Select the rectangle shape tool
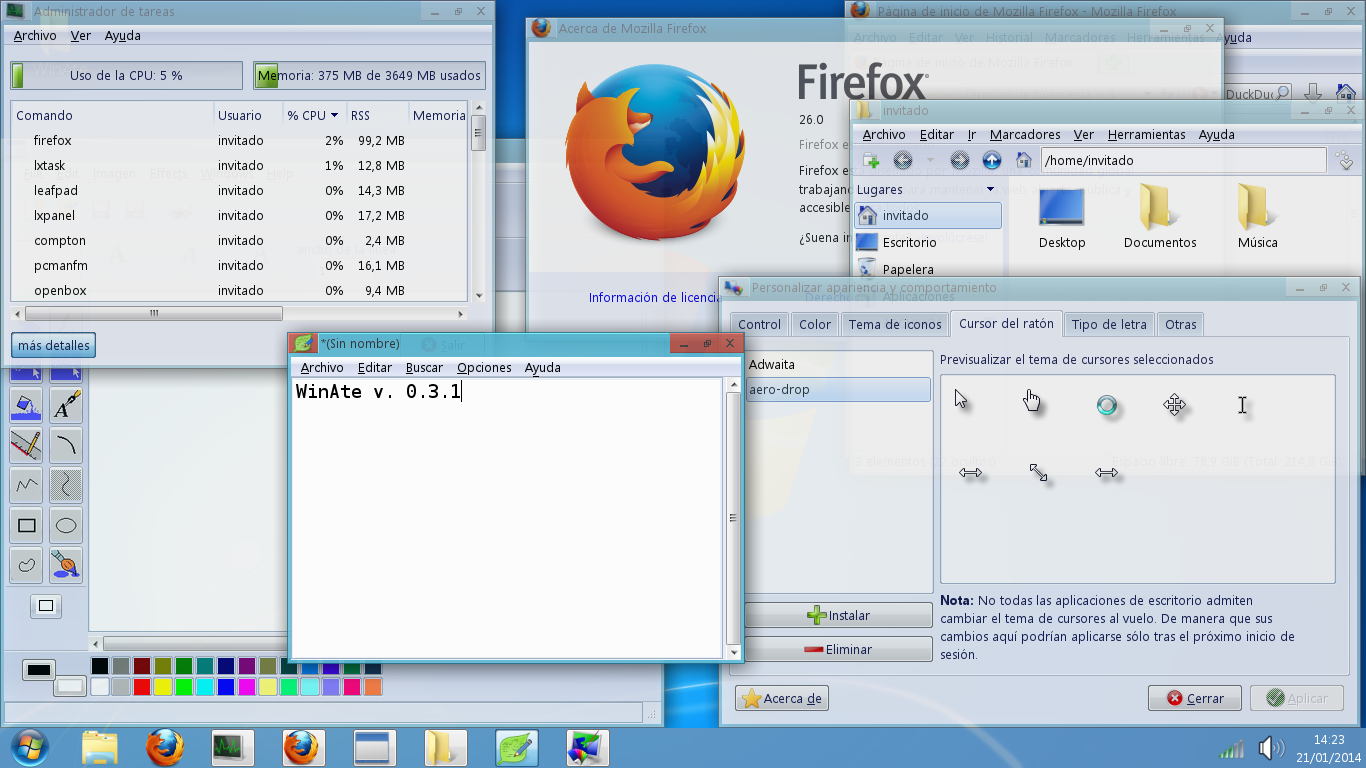Image resolution: width=1366 pixels, height=768 pixels. tap(26, 525)
